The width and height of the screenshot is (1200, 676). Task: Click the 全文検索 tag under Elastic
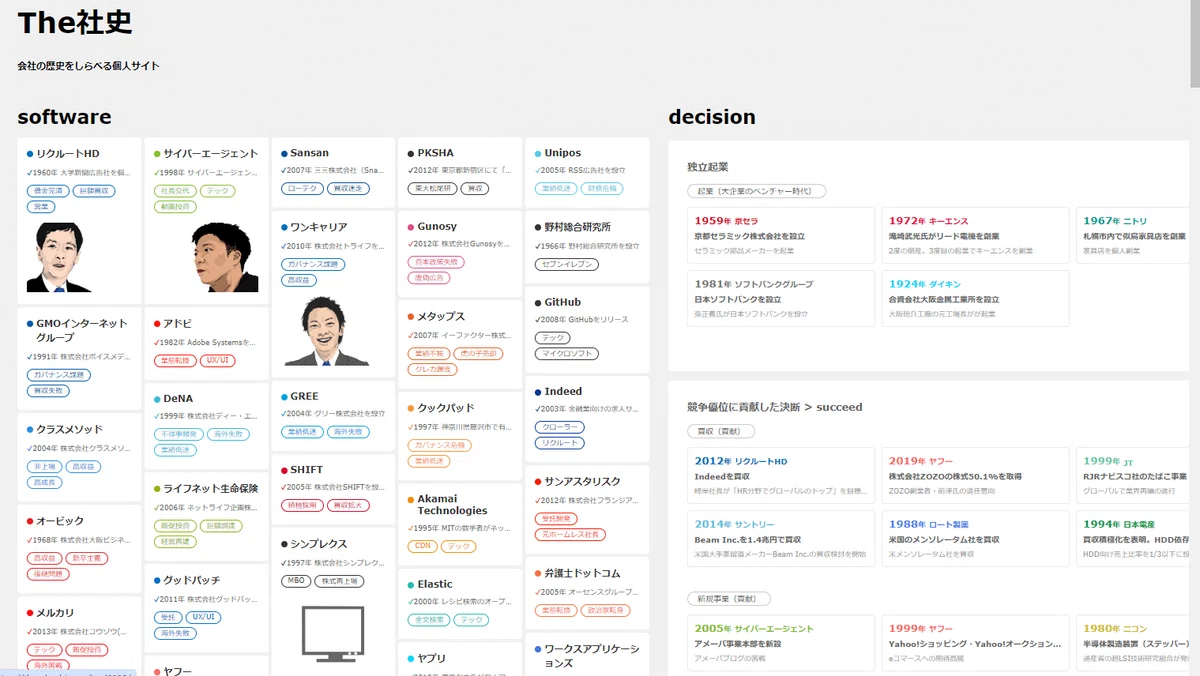[x=428, y=621]
